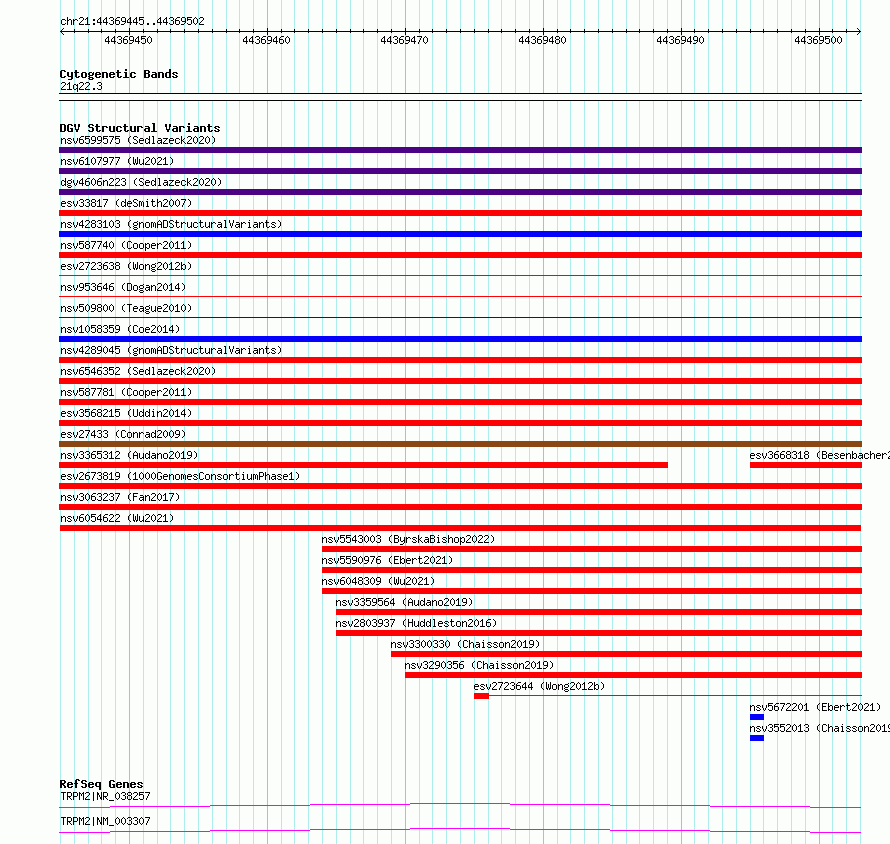Click nsv953646 (Dogan2014) text label
The height and width of the screenshot is (844, 890).
pos(123,287)
